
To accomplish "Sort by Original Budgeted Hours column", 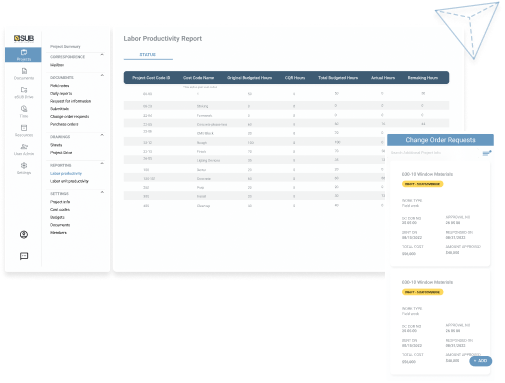I will tap(249, 78).
